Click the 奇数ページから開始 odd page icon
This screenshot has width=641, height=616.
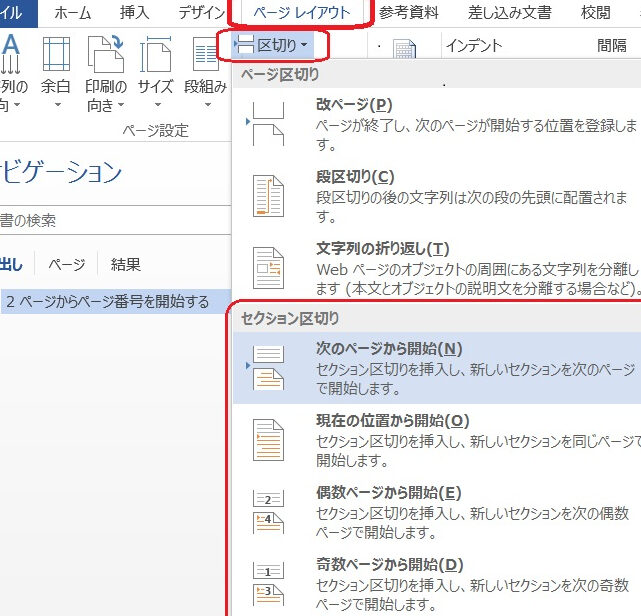click(x=268, y=584)
